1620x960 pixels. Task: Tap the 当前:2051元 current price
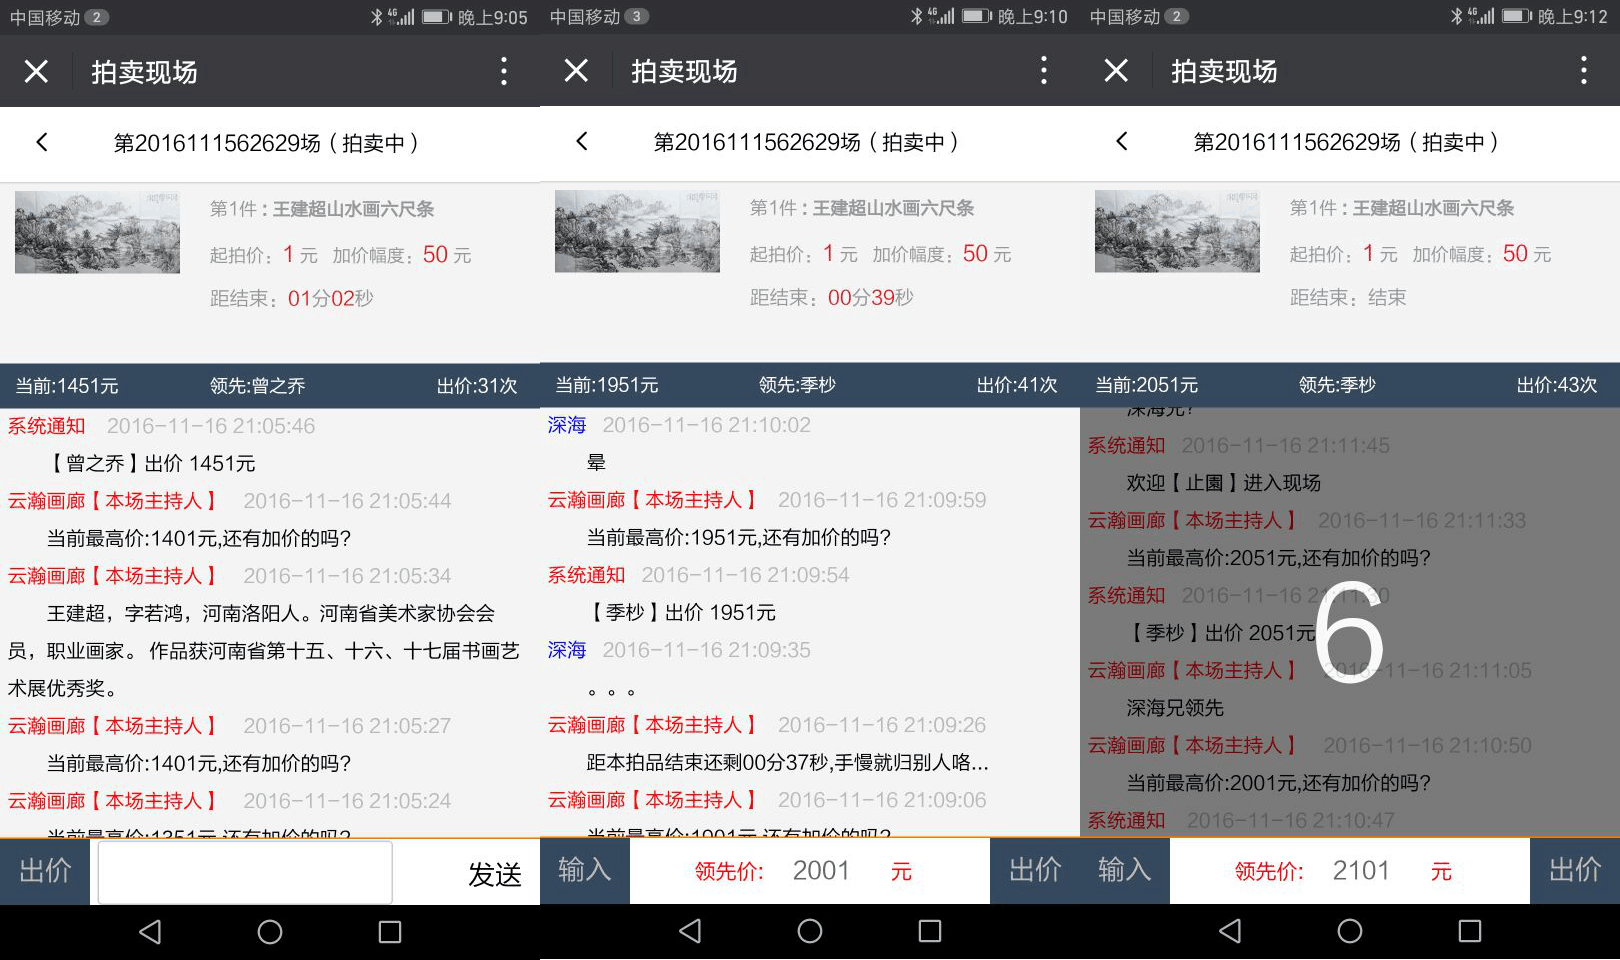click(x=1147, y=385)
